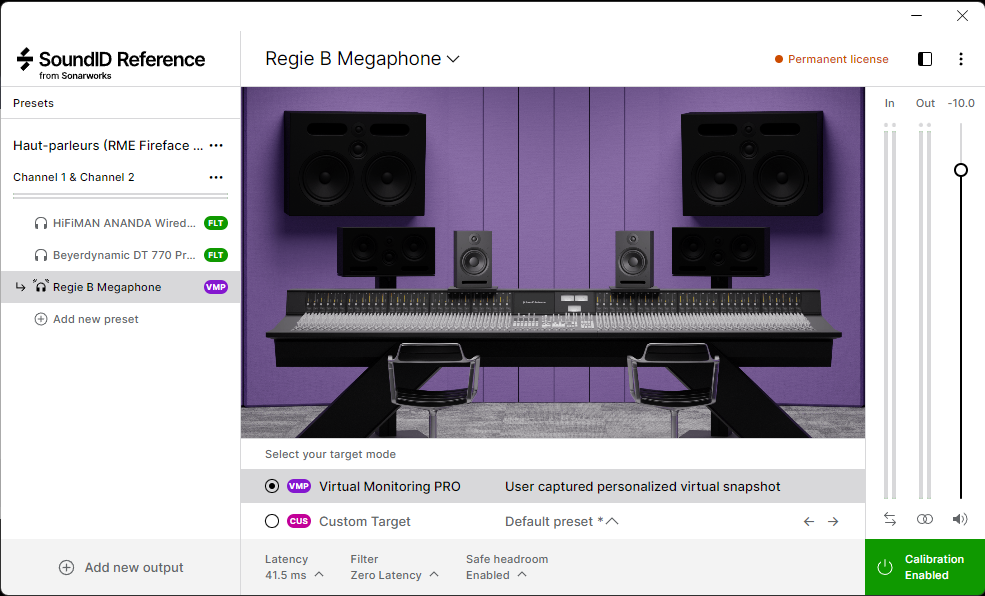Expand the Default preset dropdown for Custom Target

point(562,521)
